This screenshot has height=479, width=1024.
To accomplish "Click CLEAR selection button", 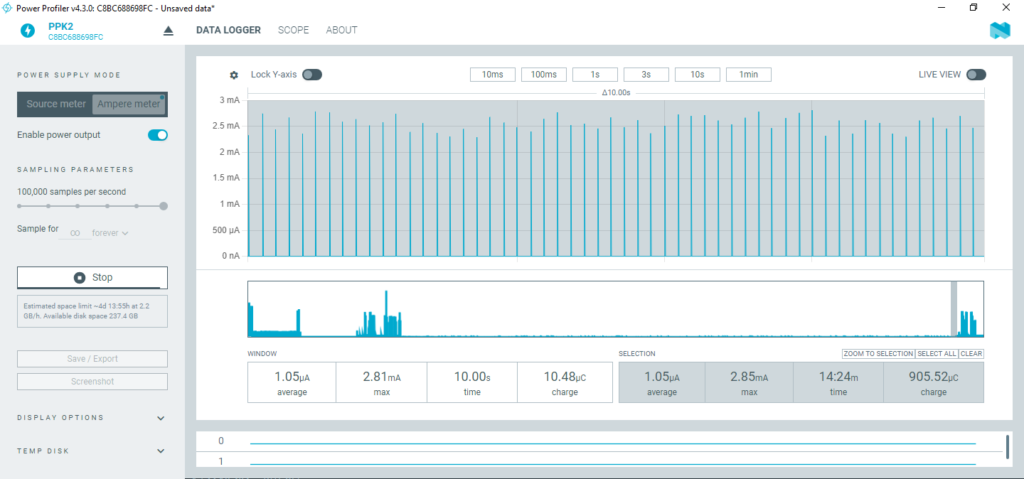I will pyautogui.click(x=971, y=354).
